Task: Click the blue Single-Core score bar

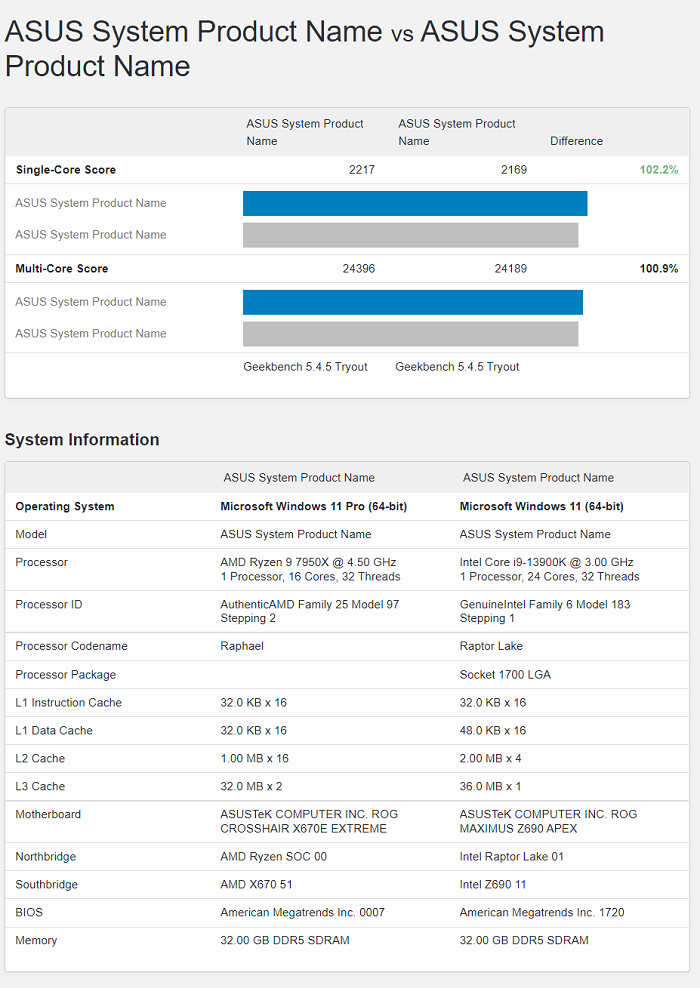Action: (414, 203)
